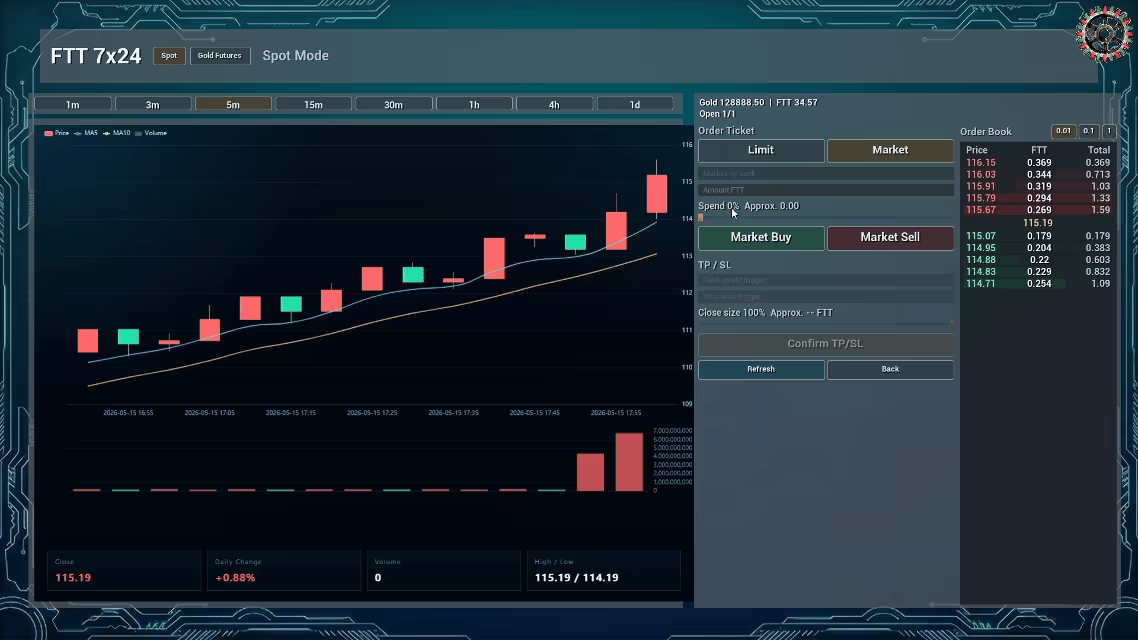This screenshot has height=640, width=1138.
Task: Choose the Limit order type
Action: point(761,150)
